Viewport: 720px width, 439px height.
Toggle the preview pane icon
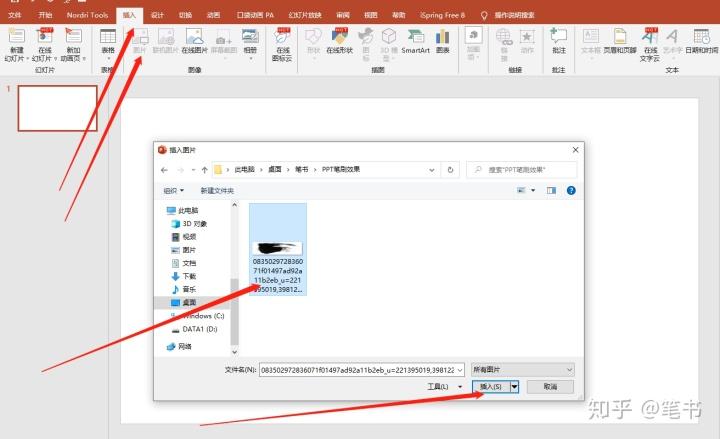point(551,191)
